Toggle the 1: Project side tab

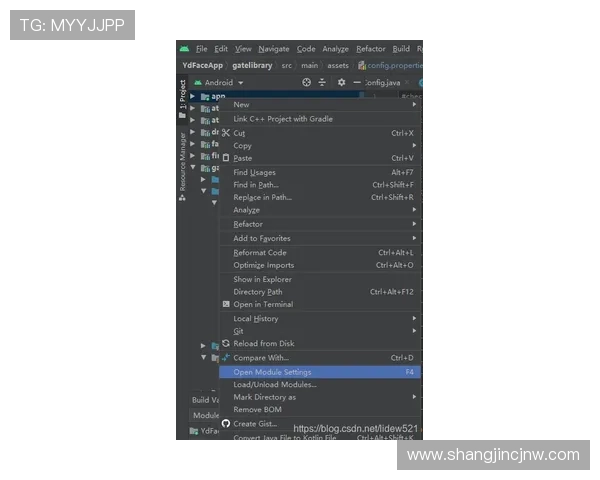[x=183, y=99]
